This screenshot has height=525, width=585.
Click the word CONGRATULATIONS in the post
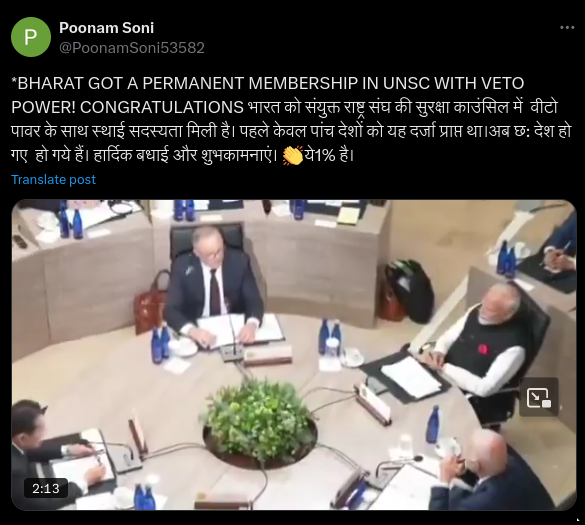162,107
